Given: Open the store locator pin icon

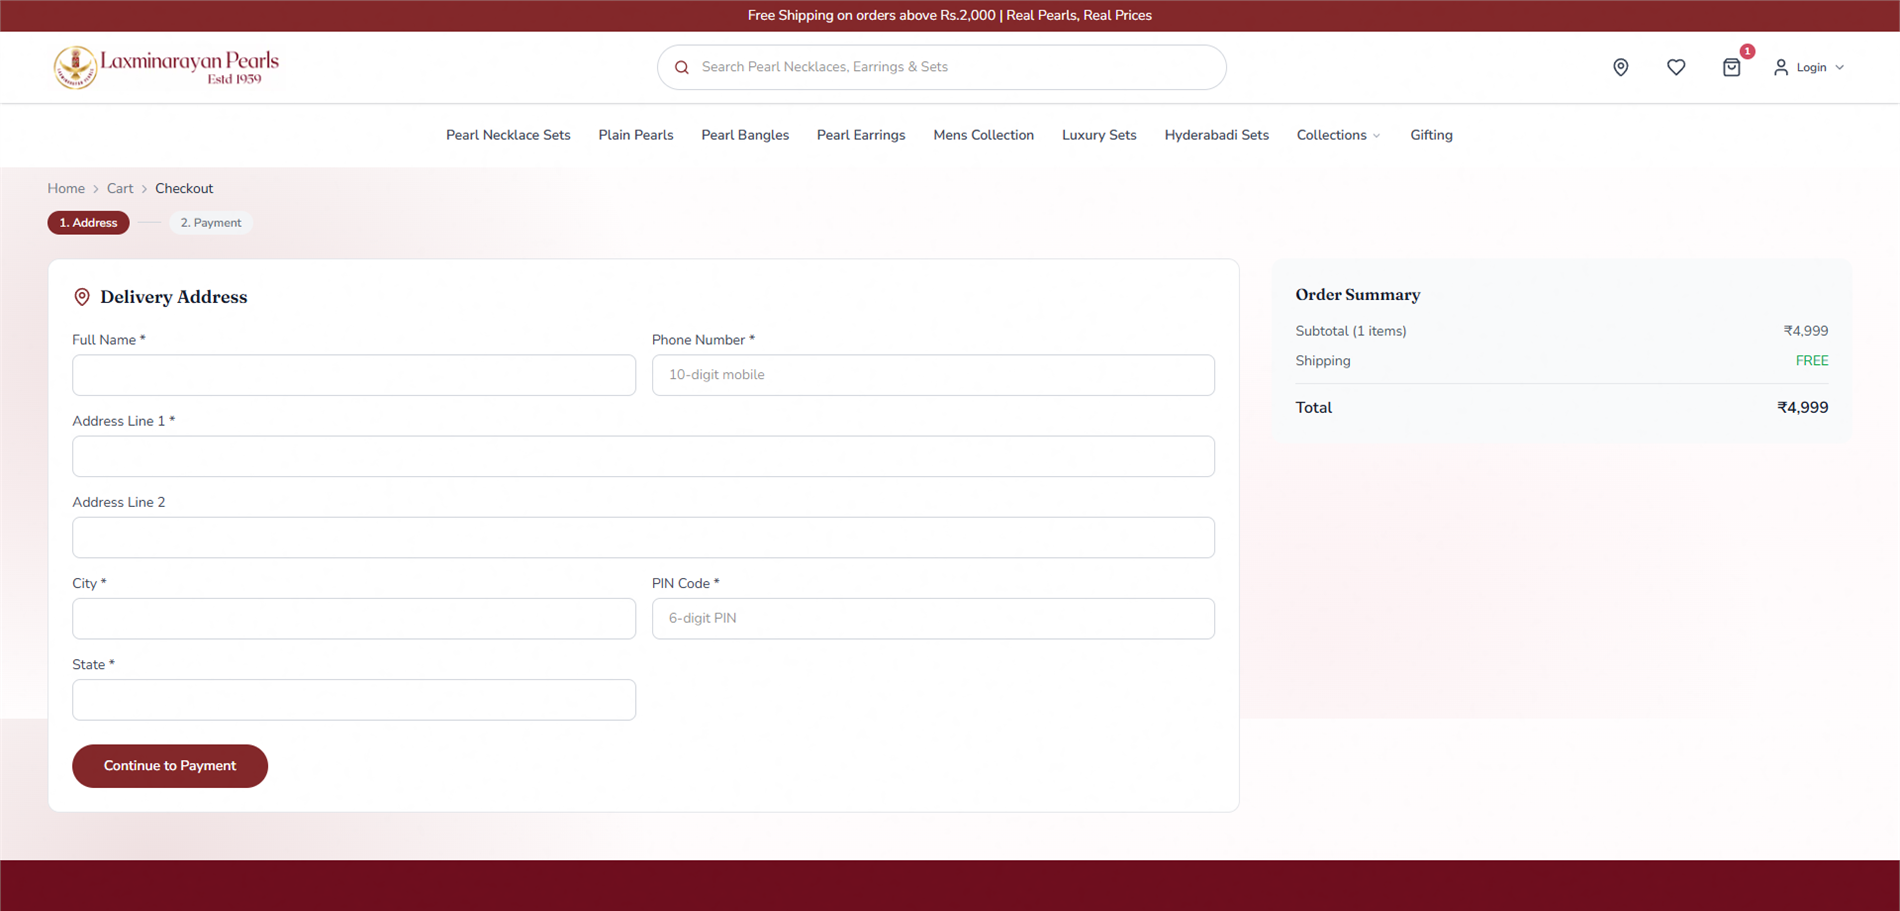Looking at the screenshot, I should tap(1621, 67).
